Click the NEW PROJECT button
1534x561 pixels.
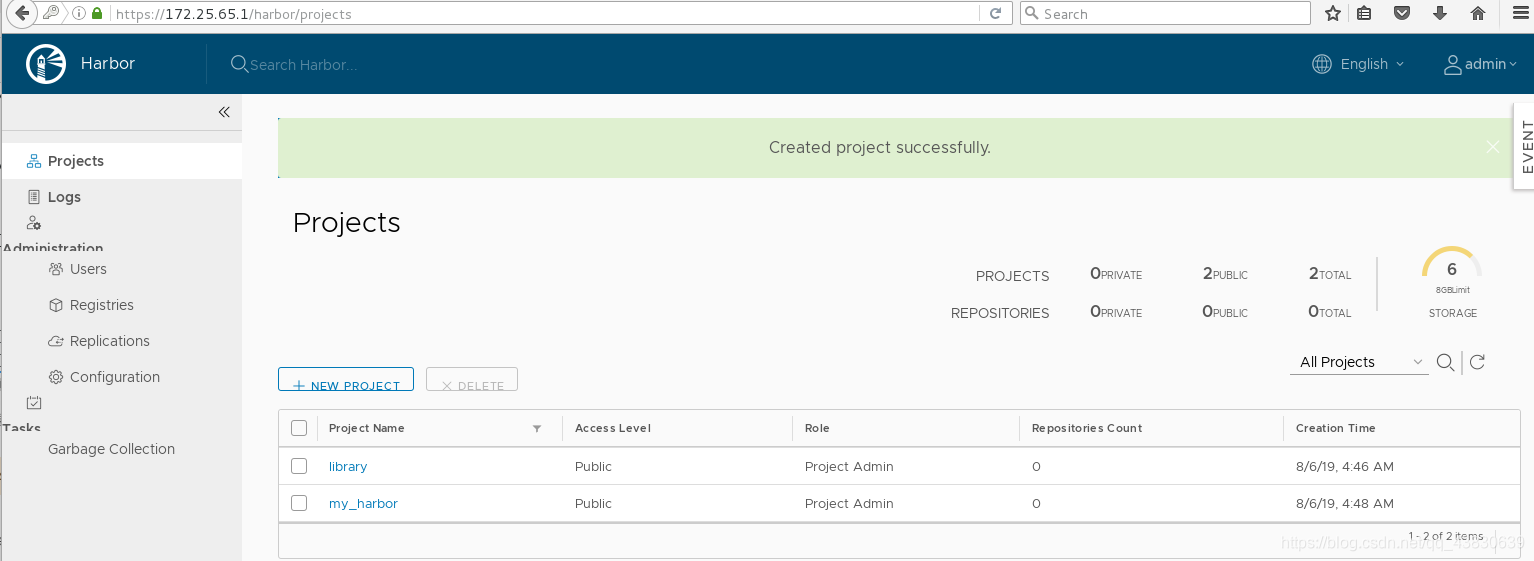pyautogui.click(x=346, y=380)
